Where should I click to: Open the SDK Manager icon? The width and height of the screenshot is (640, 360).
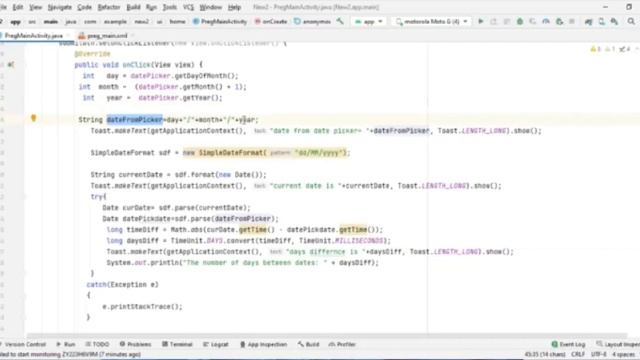pos(614,21)
